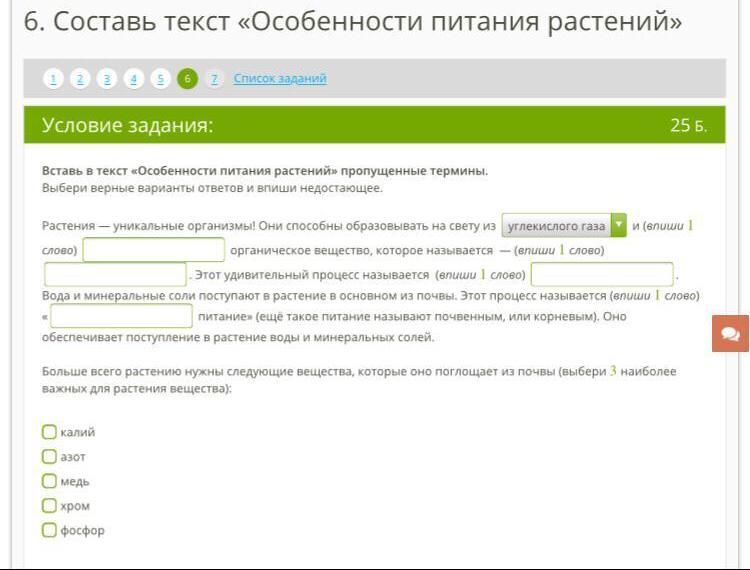The image size is (750, 570).
Task: Open the углекислого газа combo box
Action: click(x=556, y=226)
